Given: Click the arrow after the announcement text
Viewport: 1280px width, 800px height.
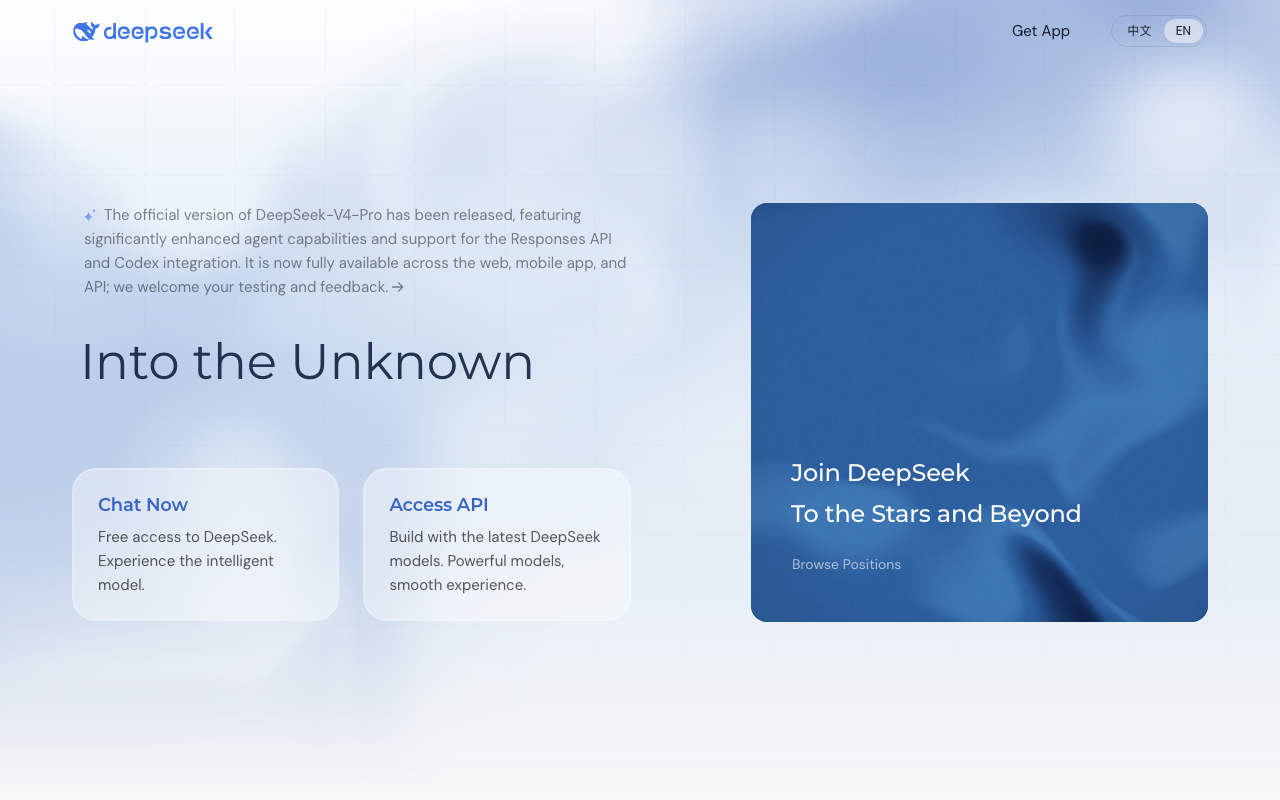Looking at the screenshot, I should [x=398, y=287].
